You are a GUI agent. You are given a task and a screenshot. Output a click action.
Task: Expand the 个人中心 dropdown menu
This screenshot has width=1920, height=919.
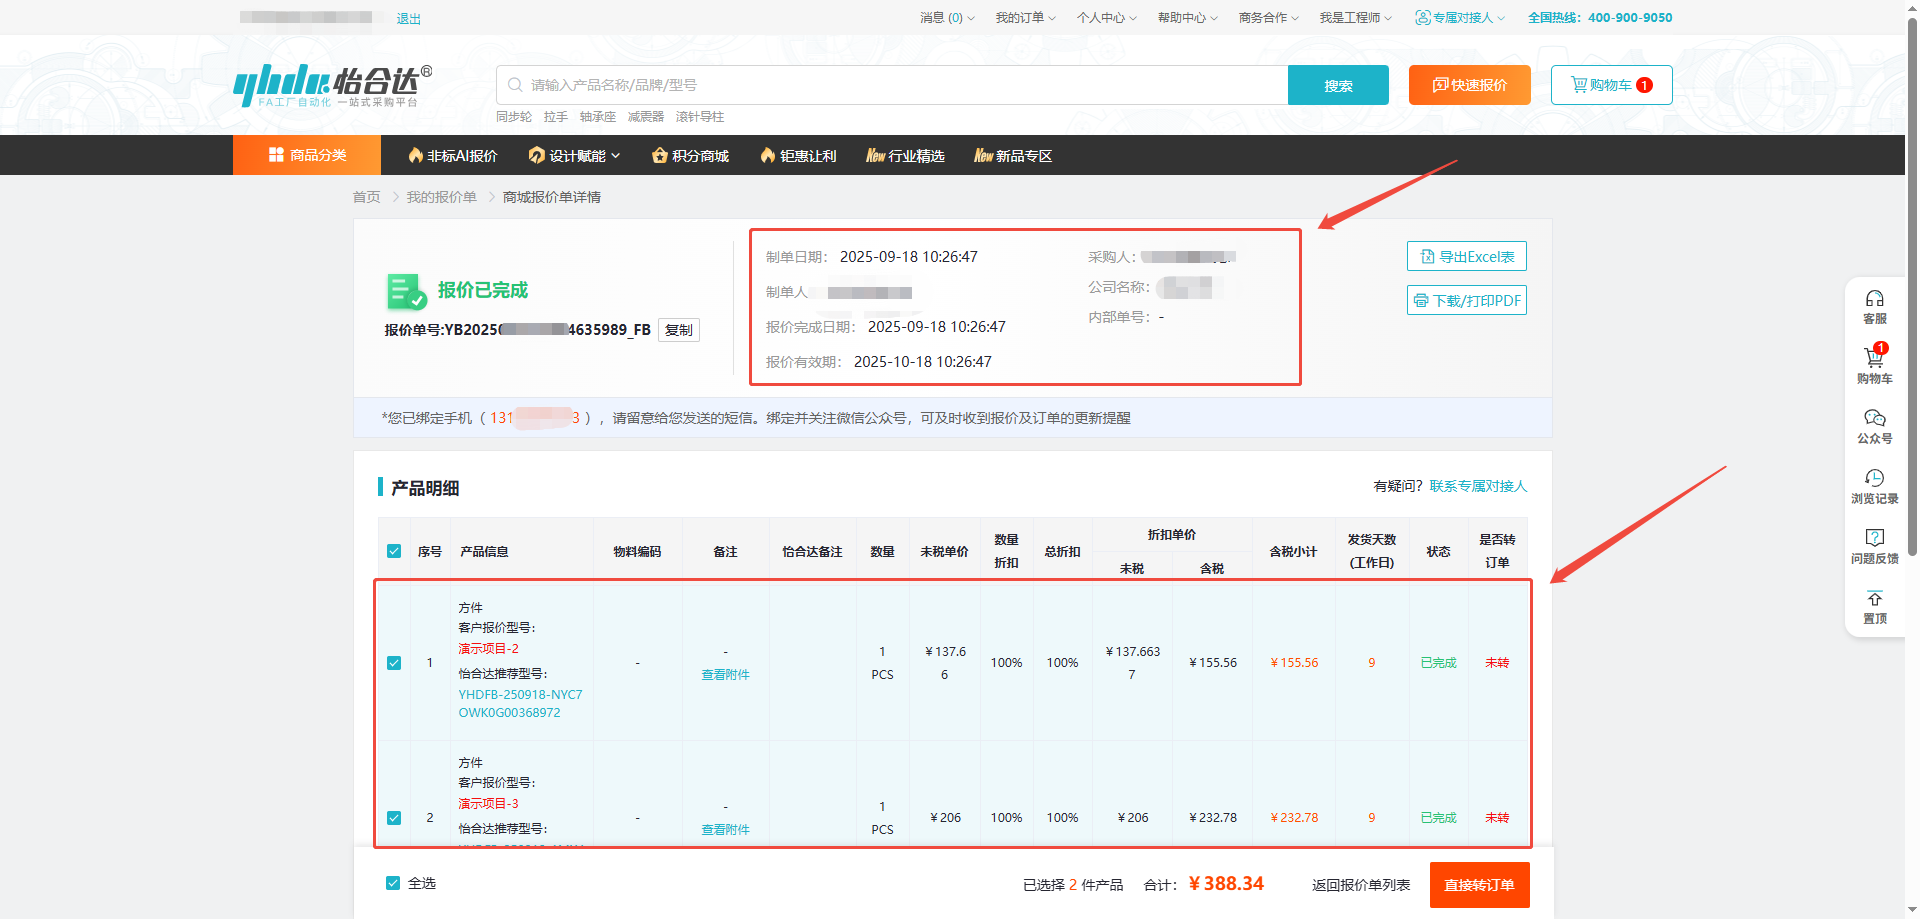(1105, 18)
